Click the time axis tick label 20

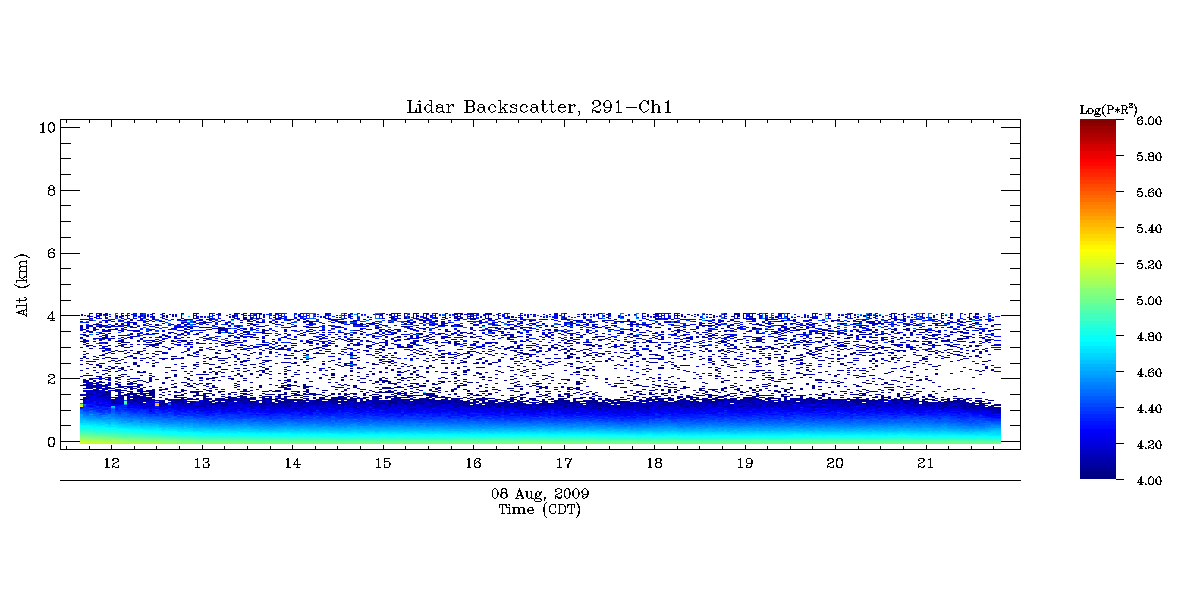835,463
